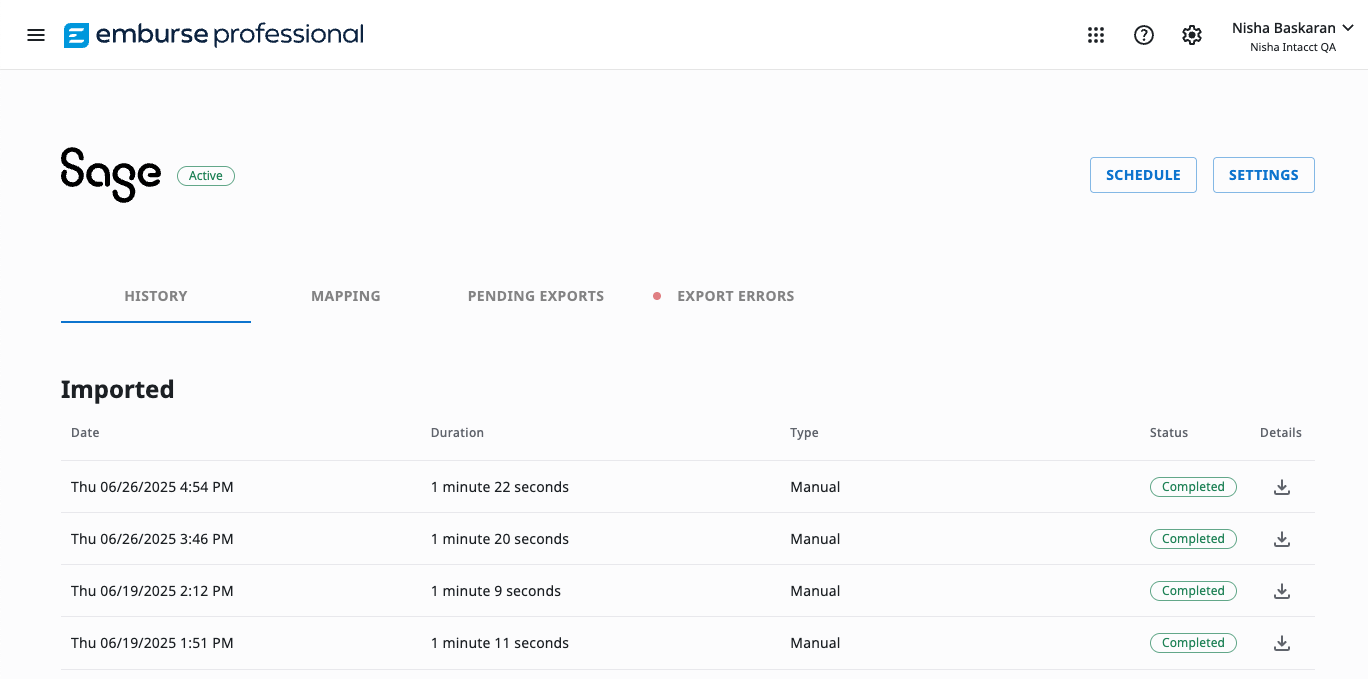Select the Duration column header

pyautogui.click(x=457, y=433)
